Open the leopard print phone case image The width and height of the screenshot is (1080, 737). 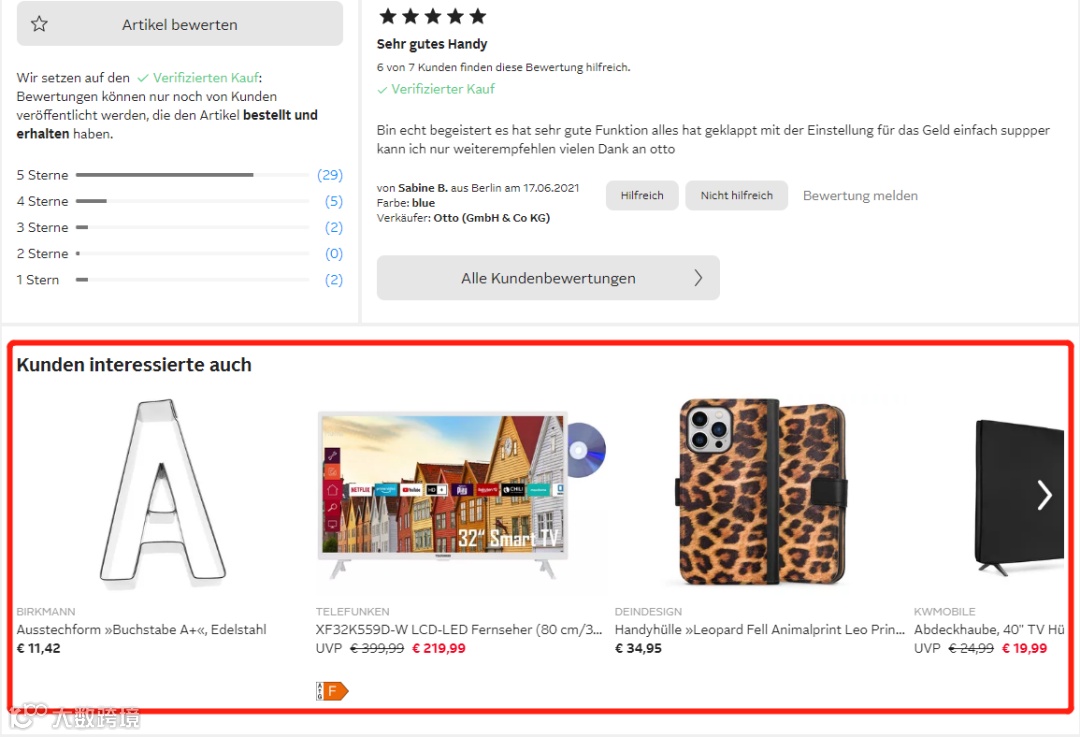click(762, 492)
